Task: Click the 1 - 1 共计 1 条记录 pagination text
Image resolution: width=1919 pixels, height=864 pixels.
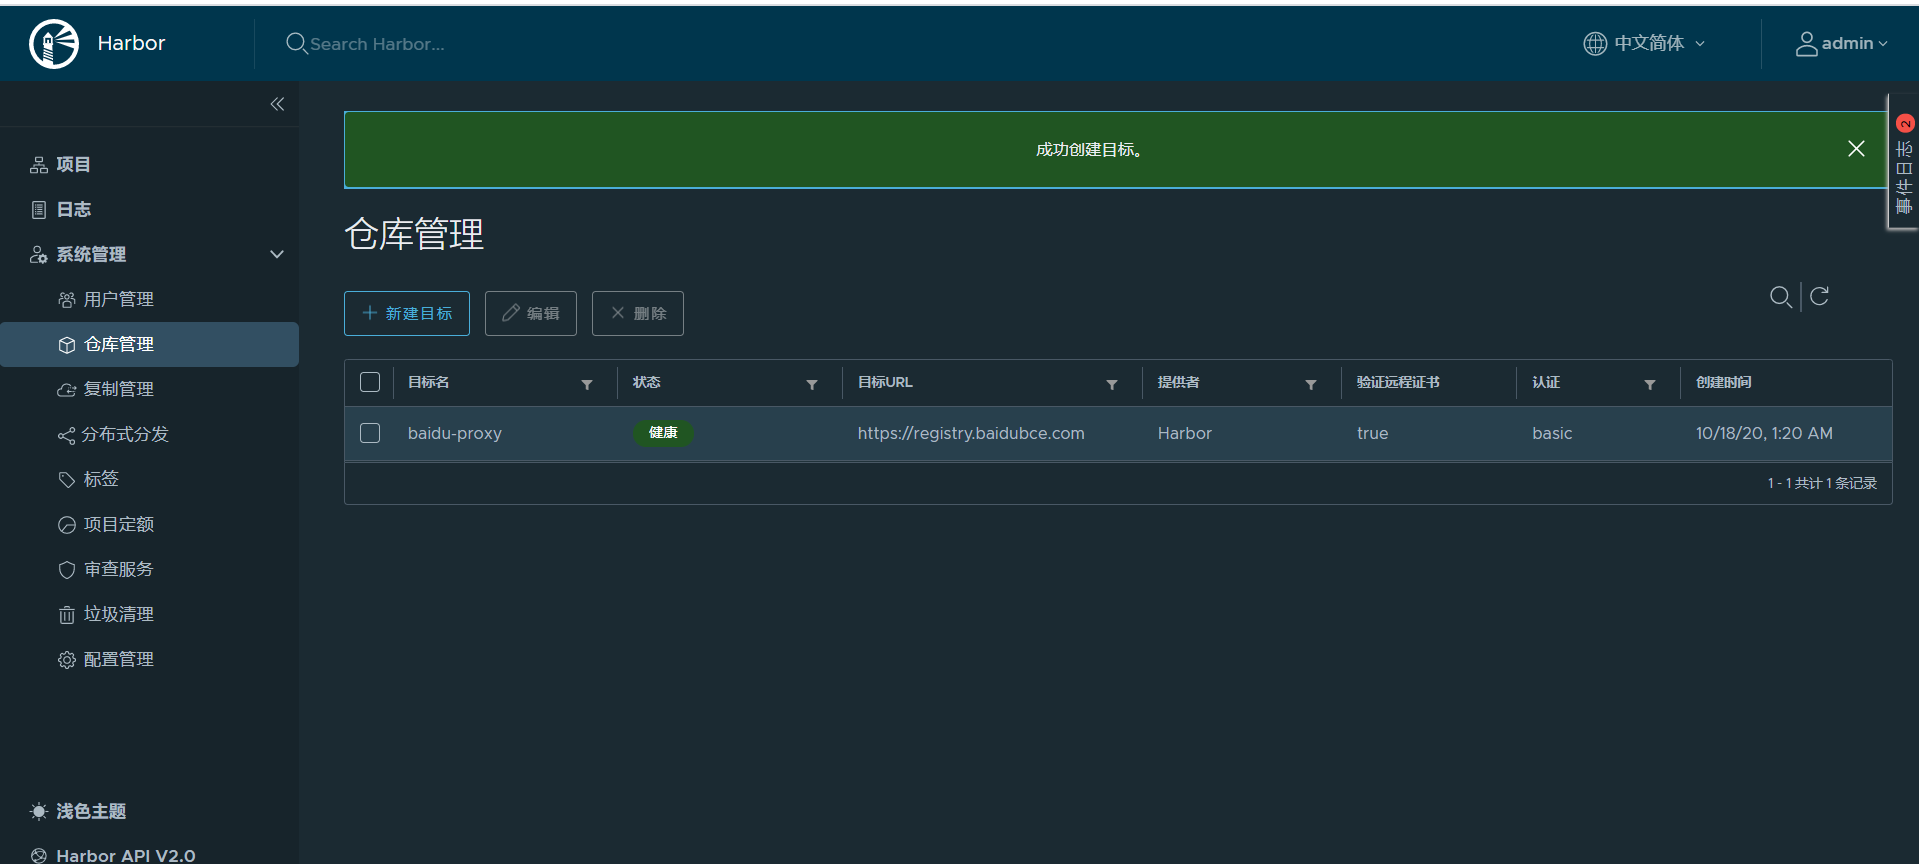Action: click(1822, 483)
